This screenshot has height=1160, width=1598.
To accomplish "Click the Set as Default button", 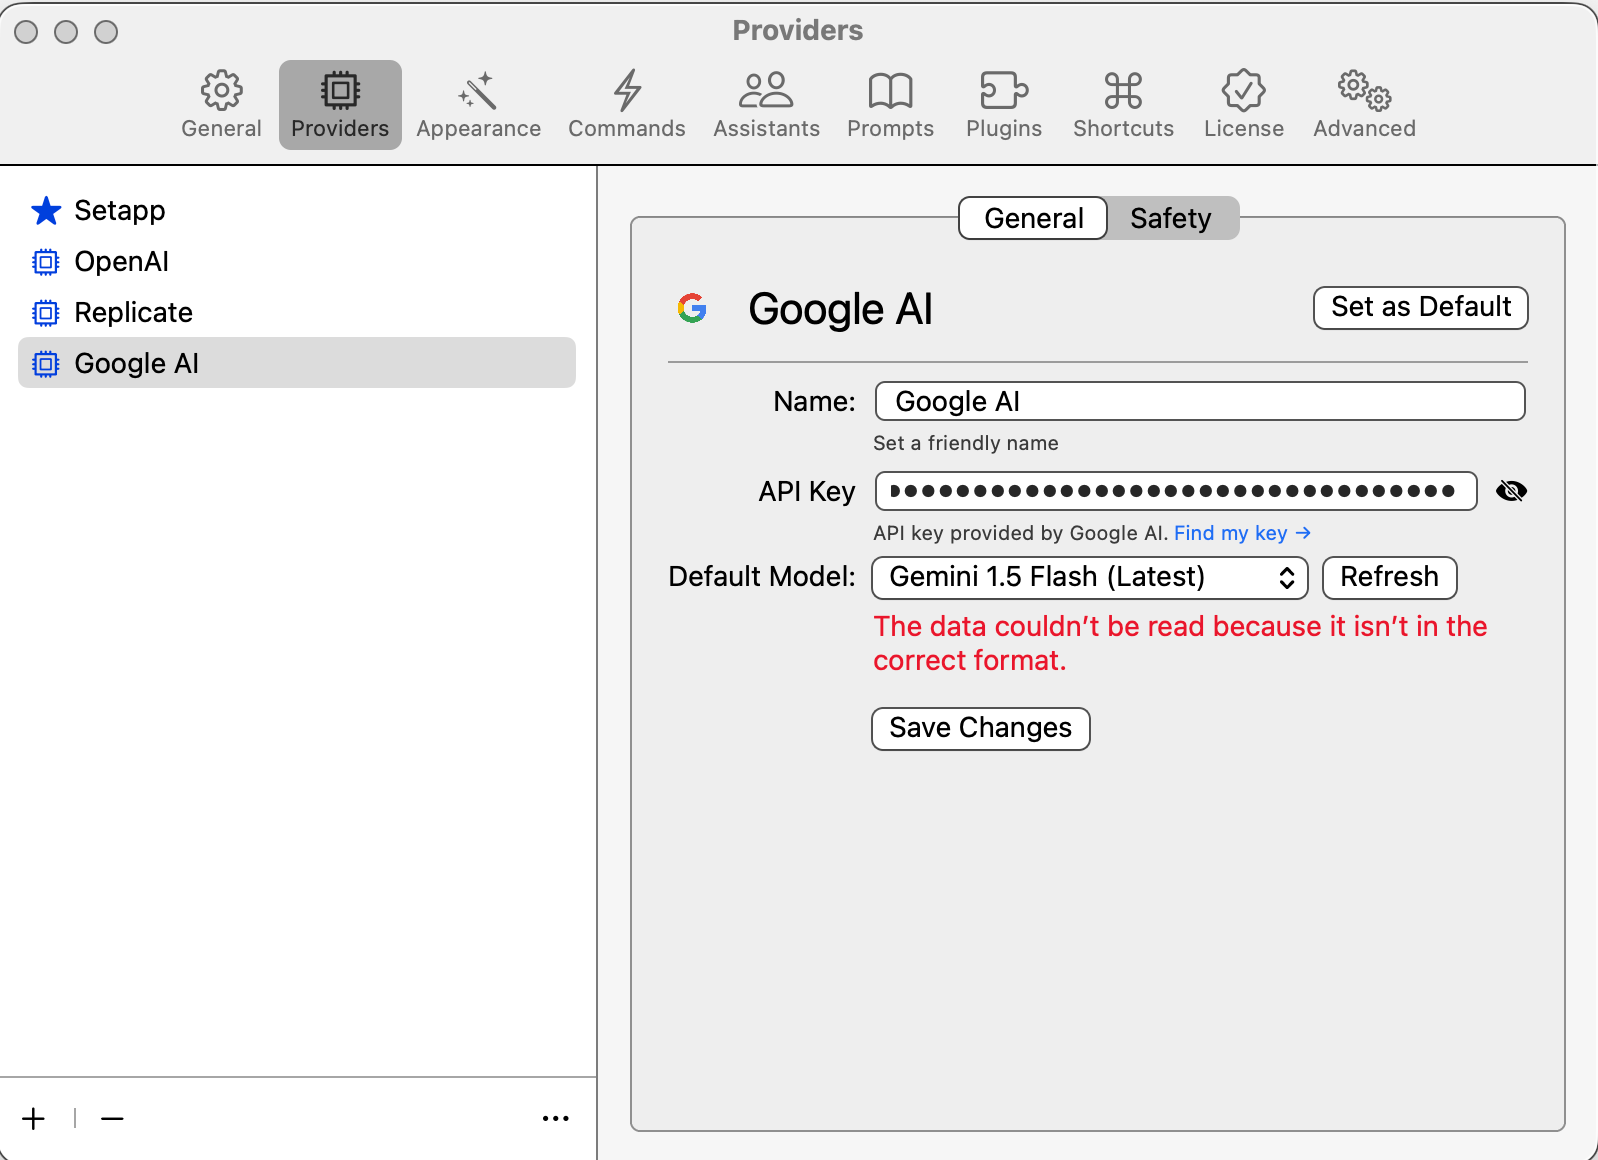I will [1420, 307].
